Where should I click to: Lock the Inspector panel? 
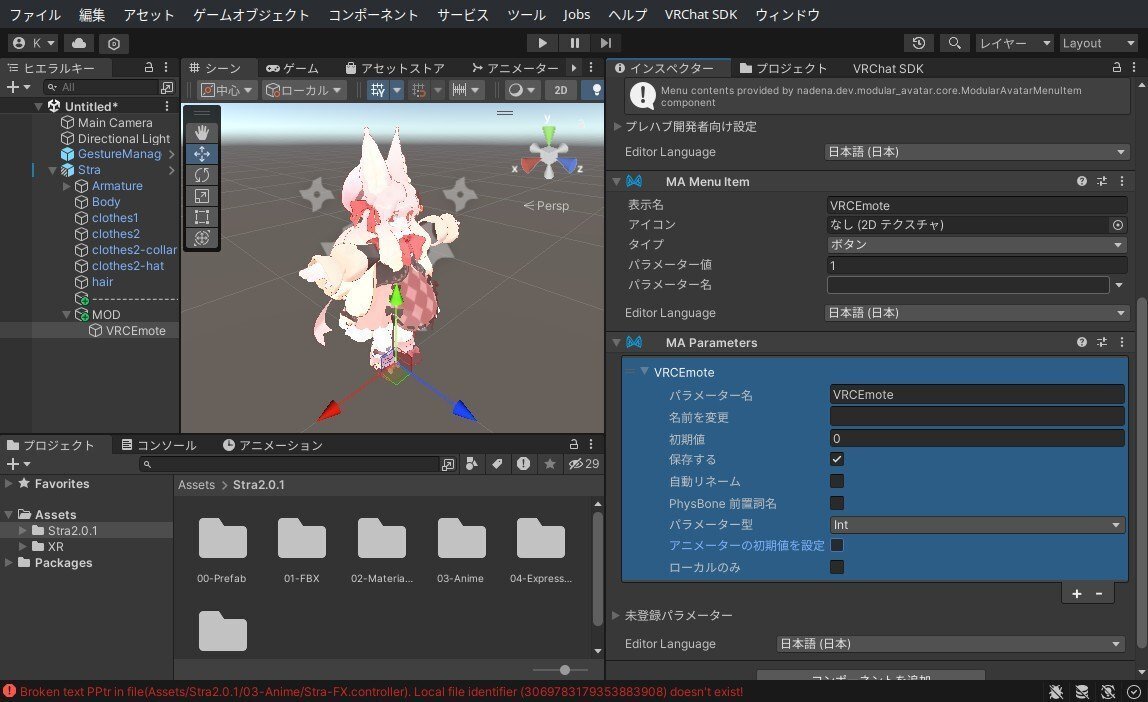(1117, 67)
